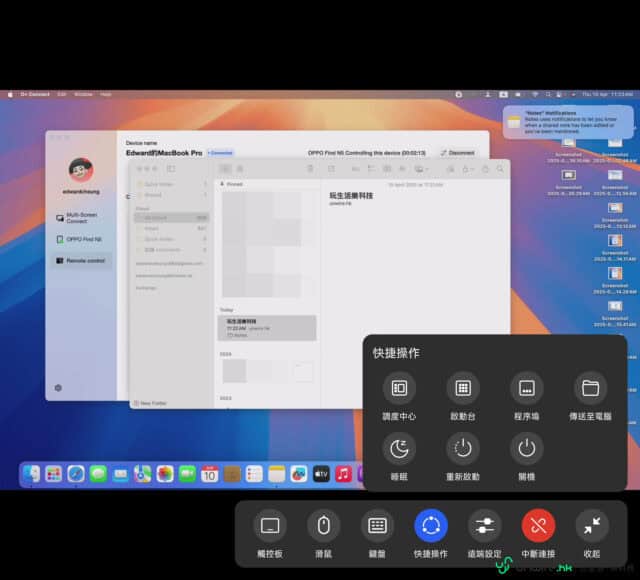Open the keyboard (鍵盤) input

[377, 526]
